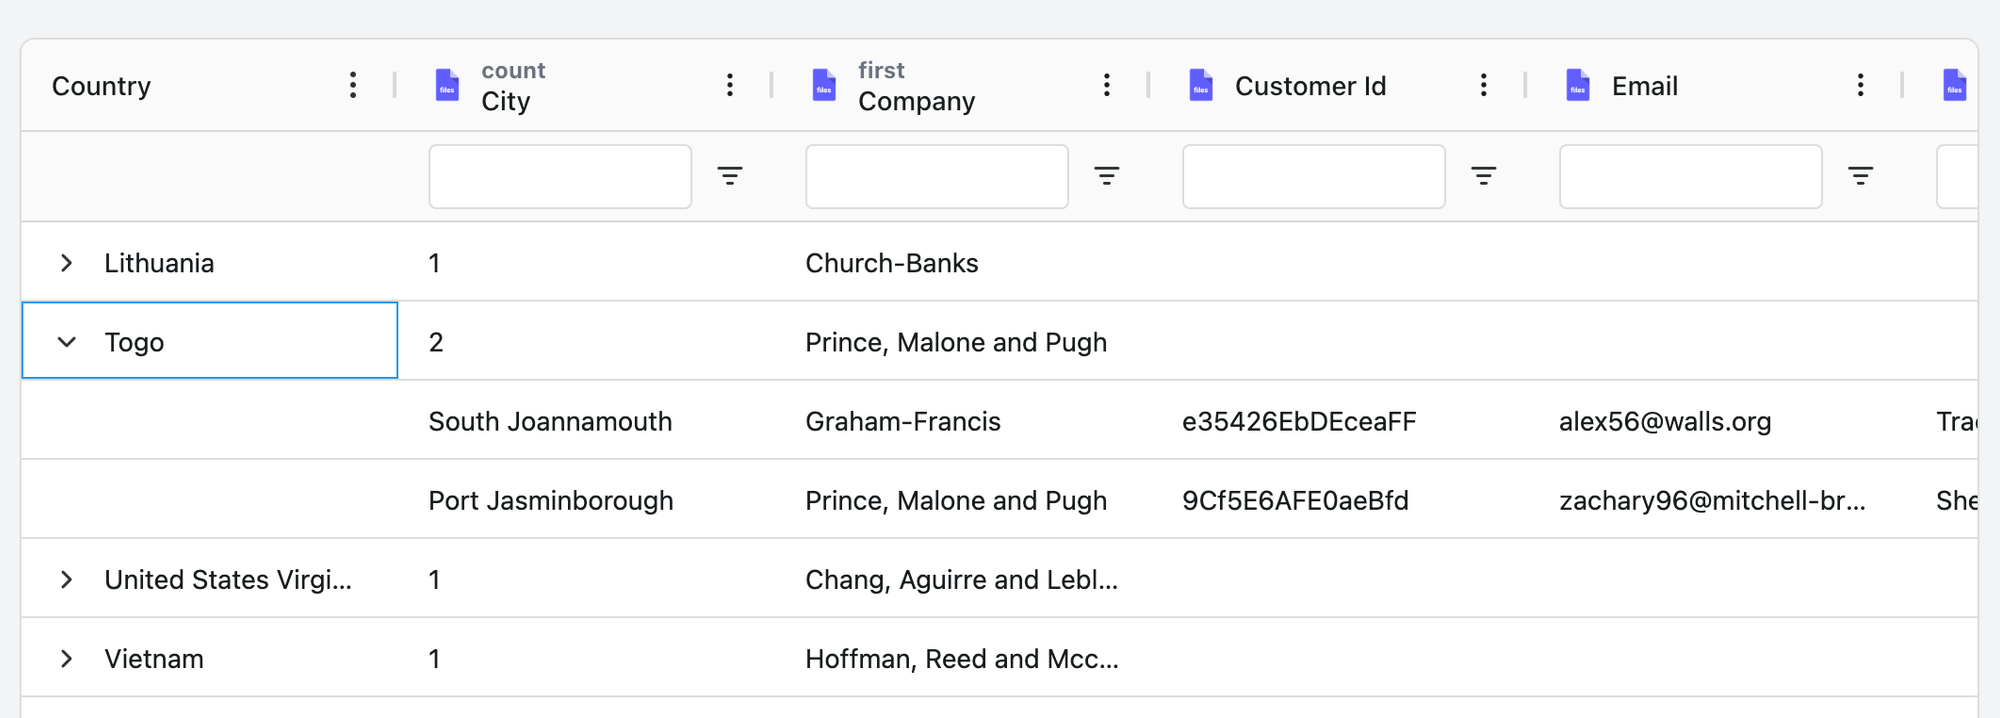Open Customer Id filter options icon
This screenshot has width=2000, height=718.
tap(1484, 176)
